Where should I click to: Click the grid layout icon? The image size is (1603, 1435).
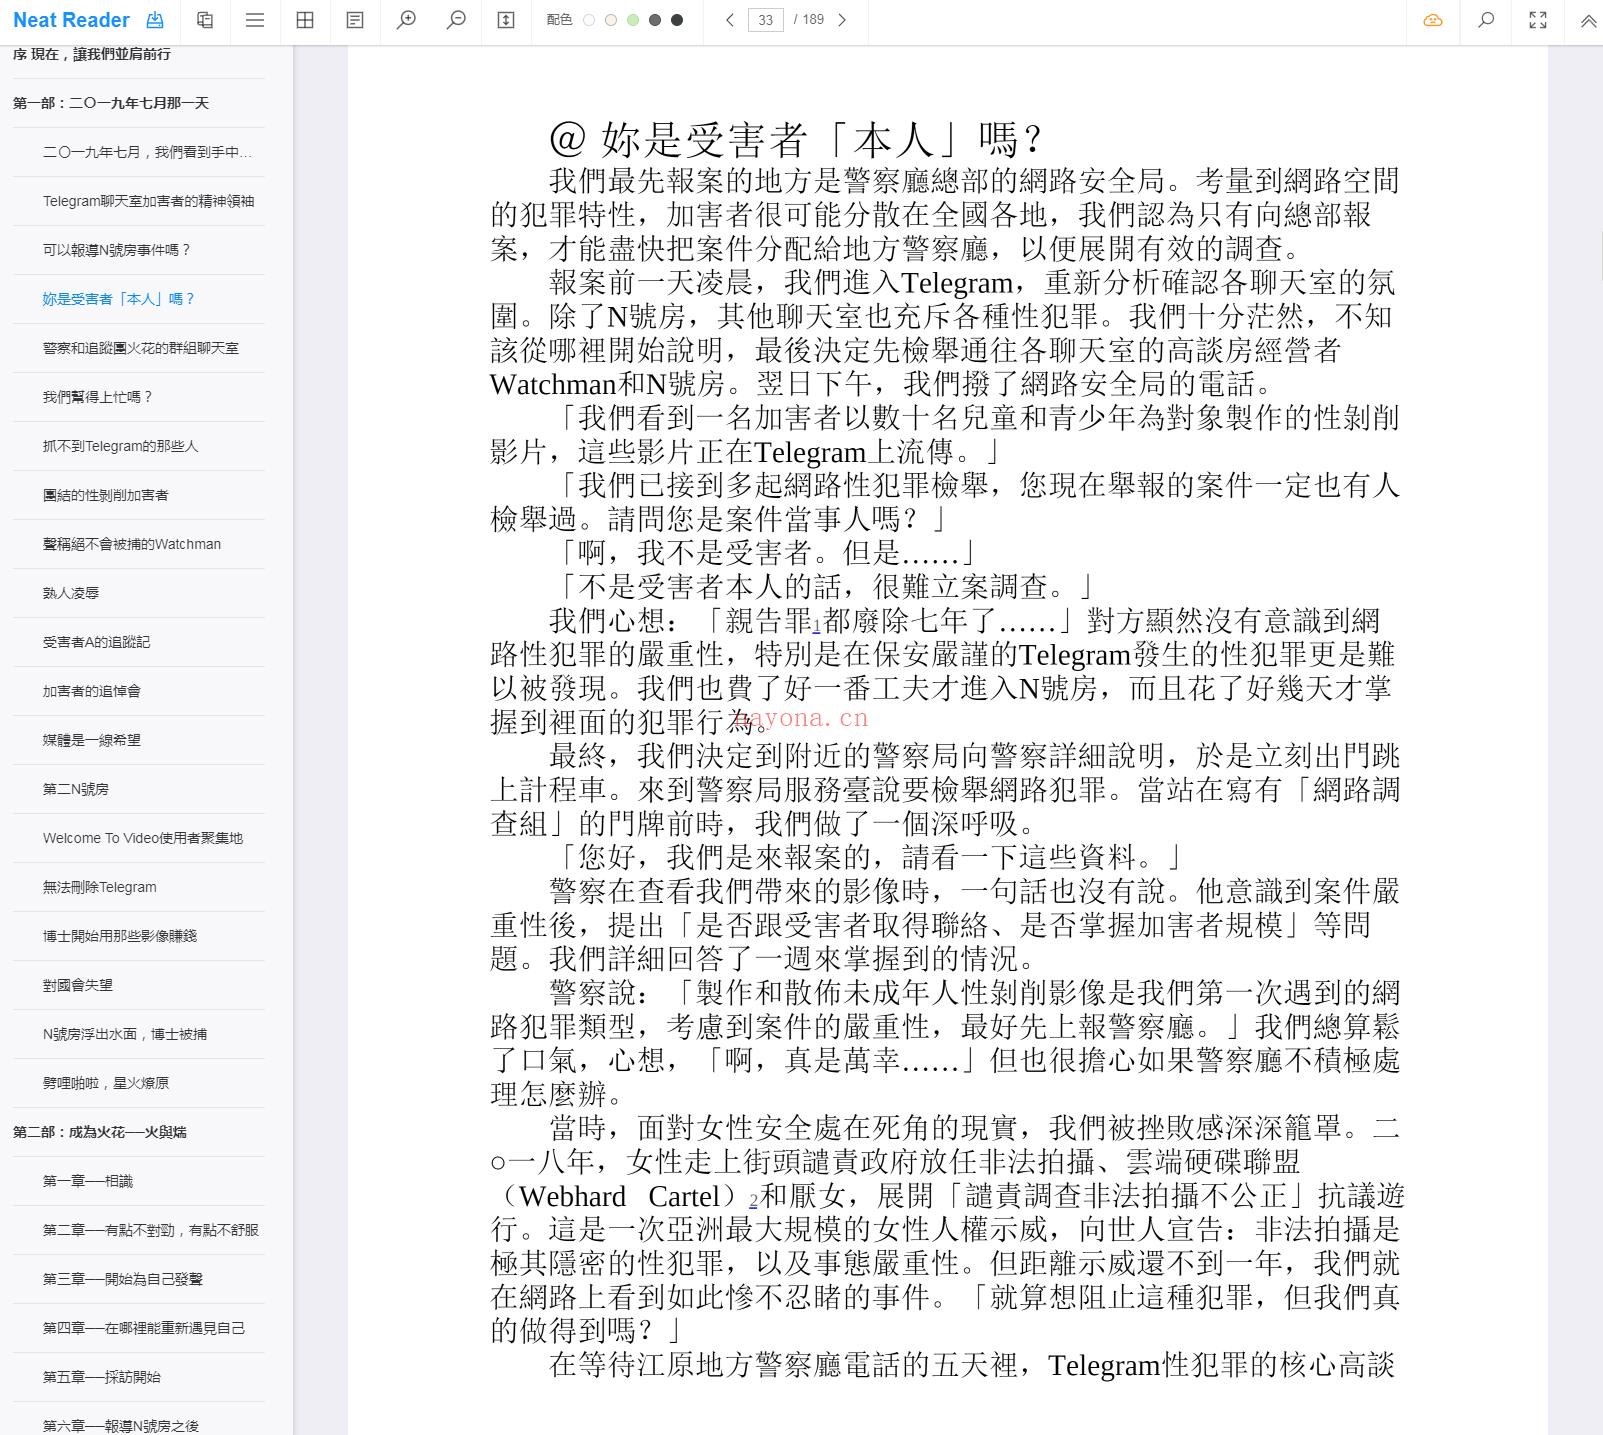305,20
